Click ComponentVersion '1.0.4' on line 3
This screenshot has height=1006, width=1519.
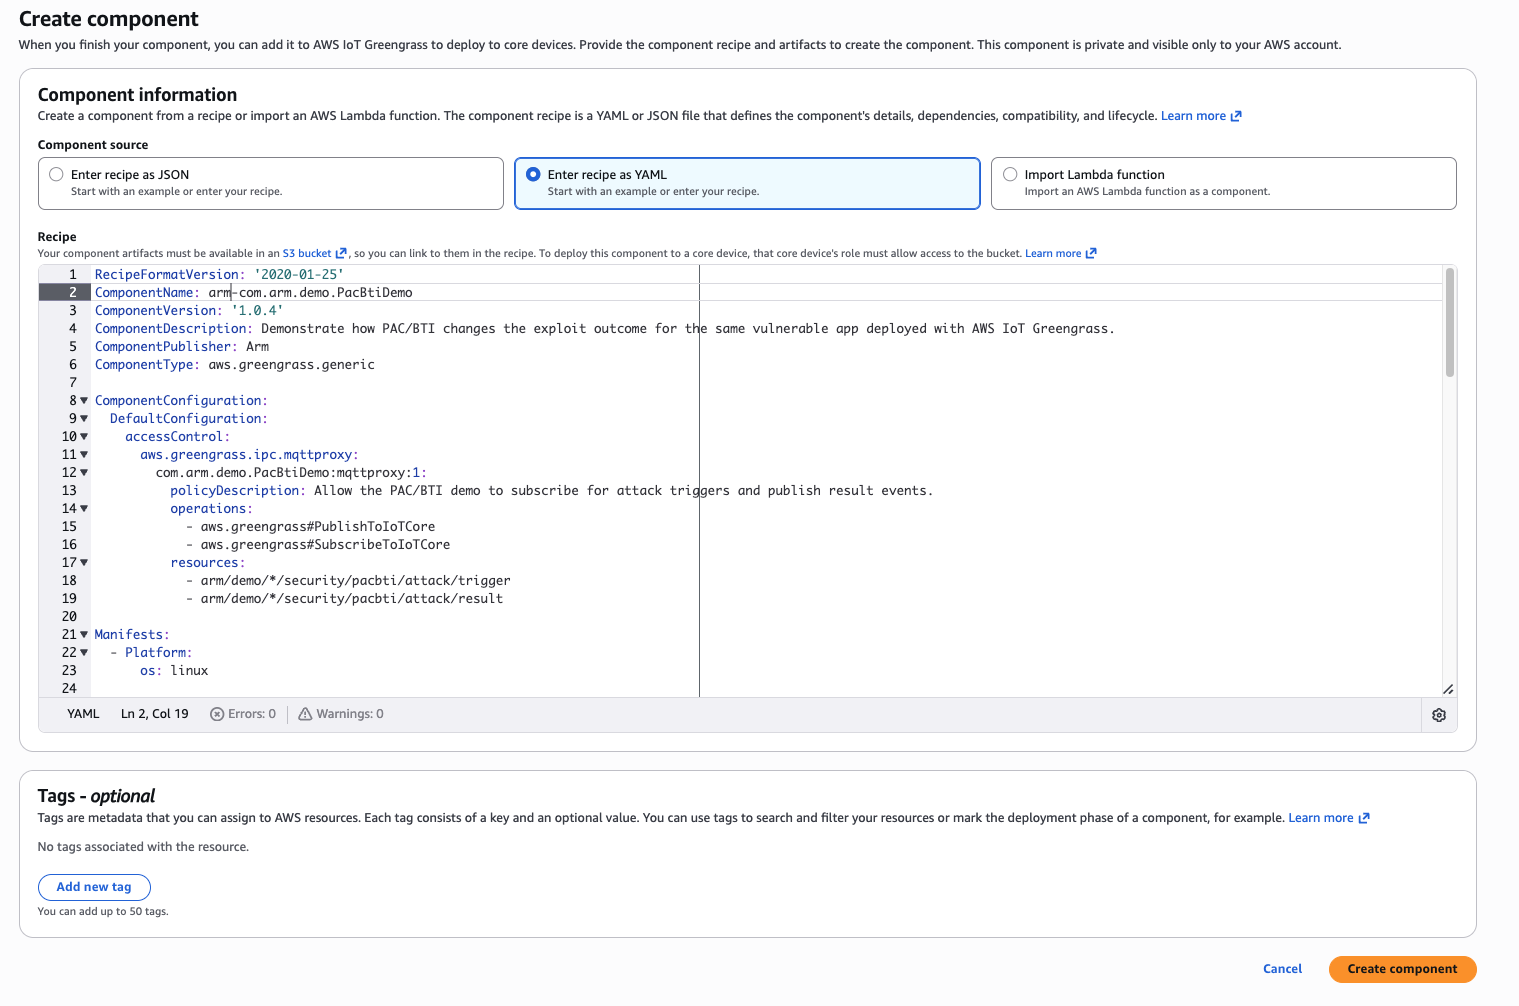point(189,311)
